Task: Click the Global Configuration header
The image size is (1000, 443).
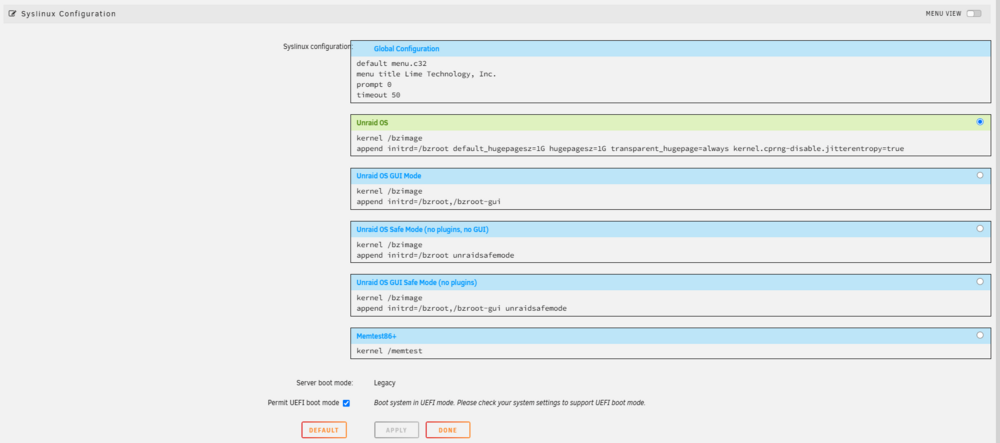Action: click(x=671, y=48)
